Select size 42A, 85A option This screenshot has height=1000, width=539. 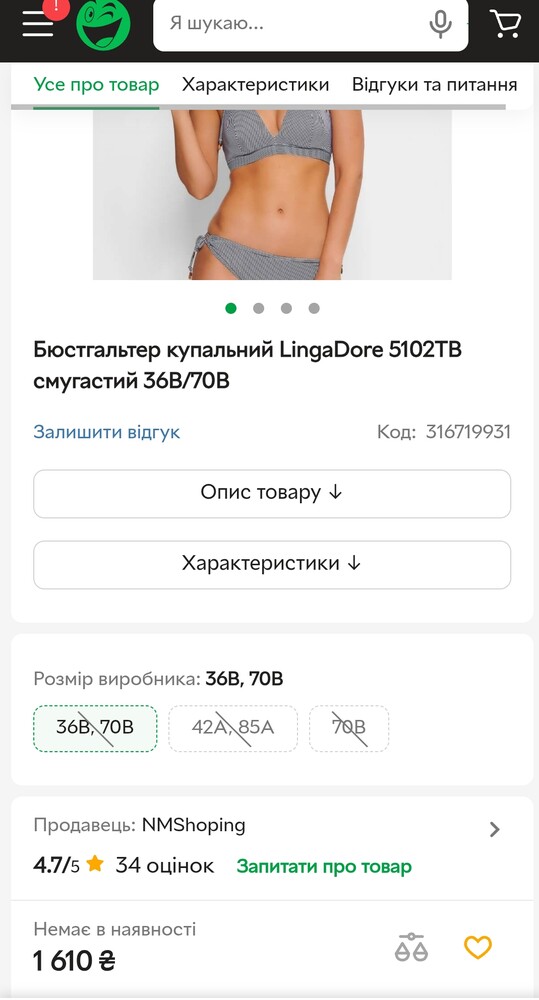[233, 728]
